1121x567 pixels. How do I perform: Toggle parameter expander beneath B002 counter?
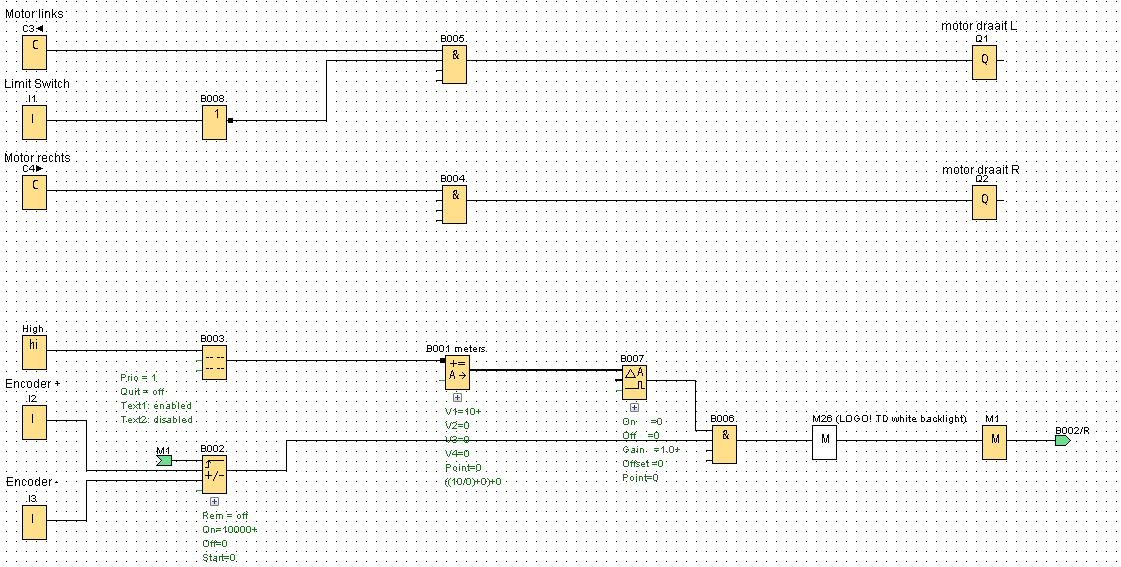click(214, 502)
